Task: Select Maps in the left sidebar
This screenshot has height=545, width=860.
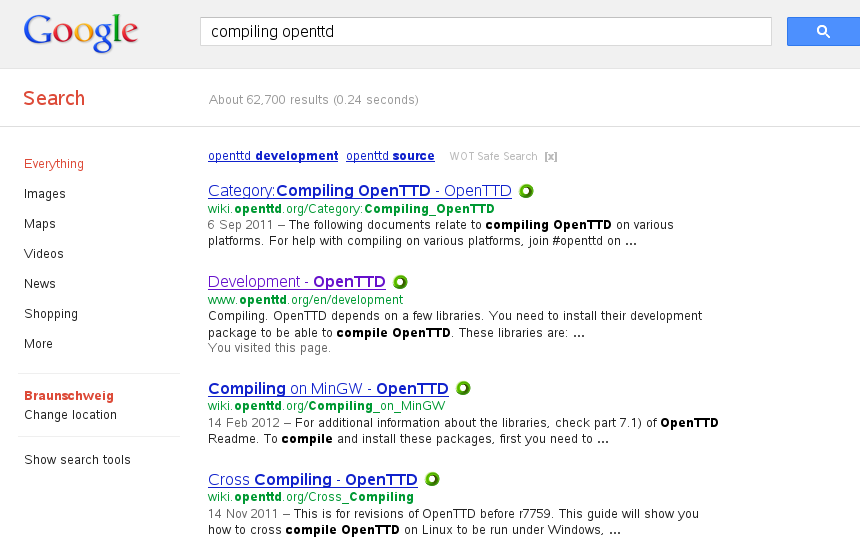Action: click(40, 224)
